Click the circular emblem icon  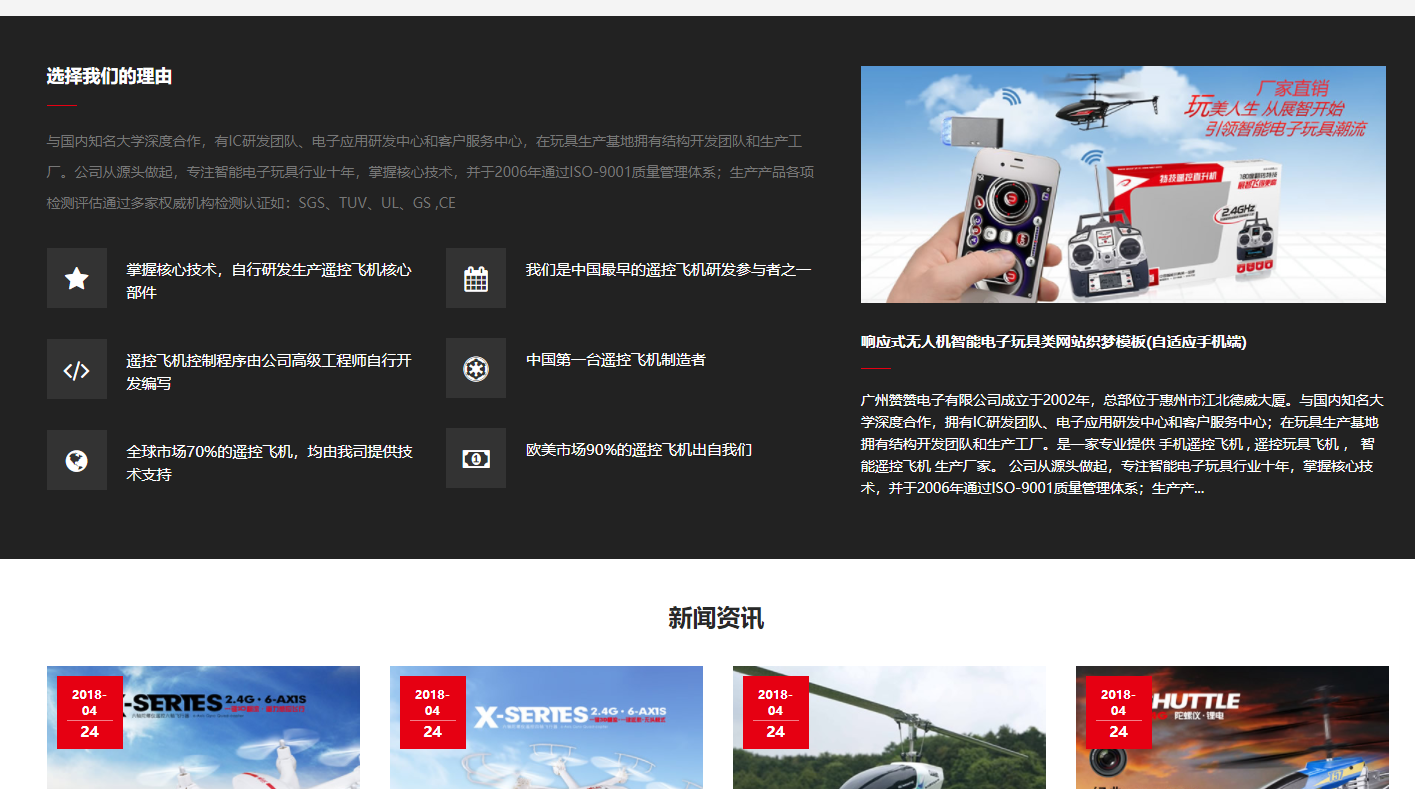[475, 369]
